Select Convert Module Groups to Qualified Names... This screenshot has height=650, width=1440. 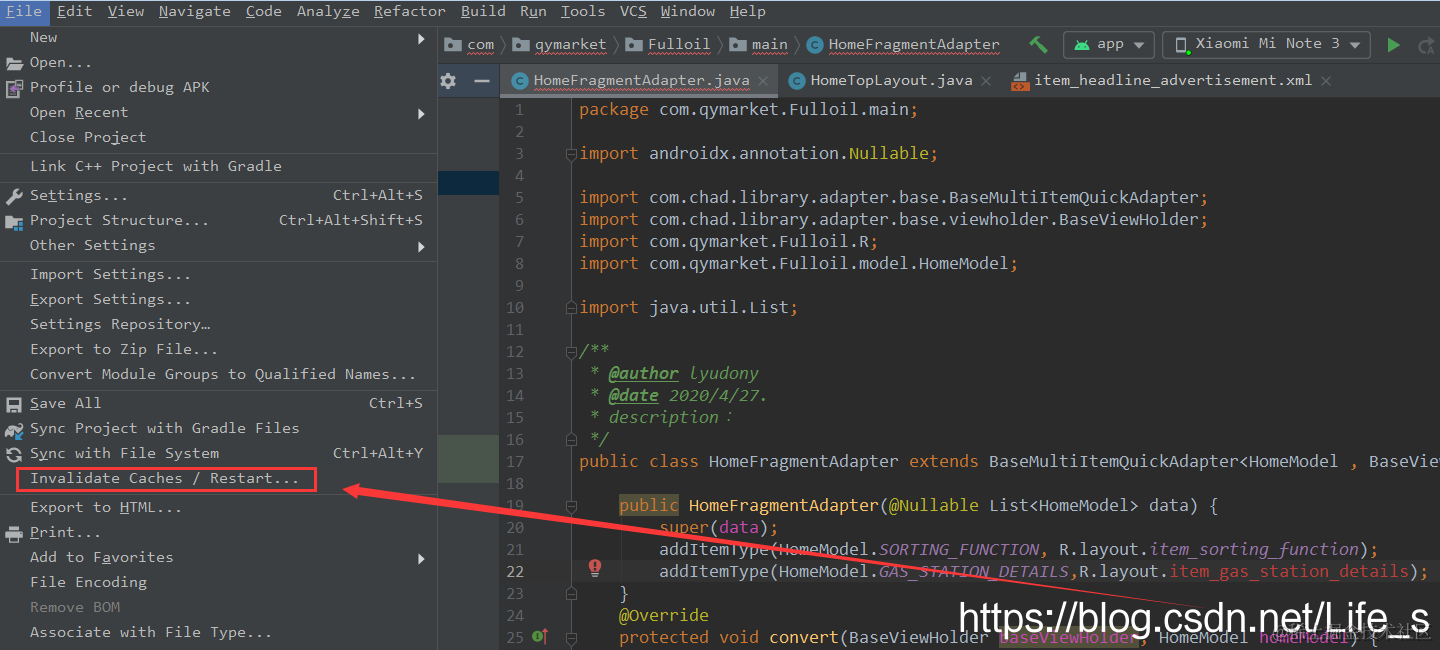pos(223,375)
